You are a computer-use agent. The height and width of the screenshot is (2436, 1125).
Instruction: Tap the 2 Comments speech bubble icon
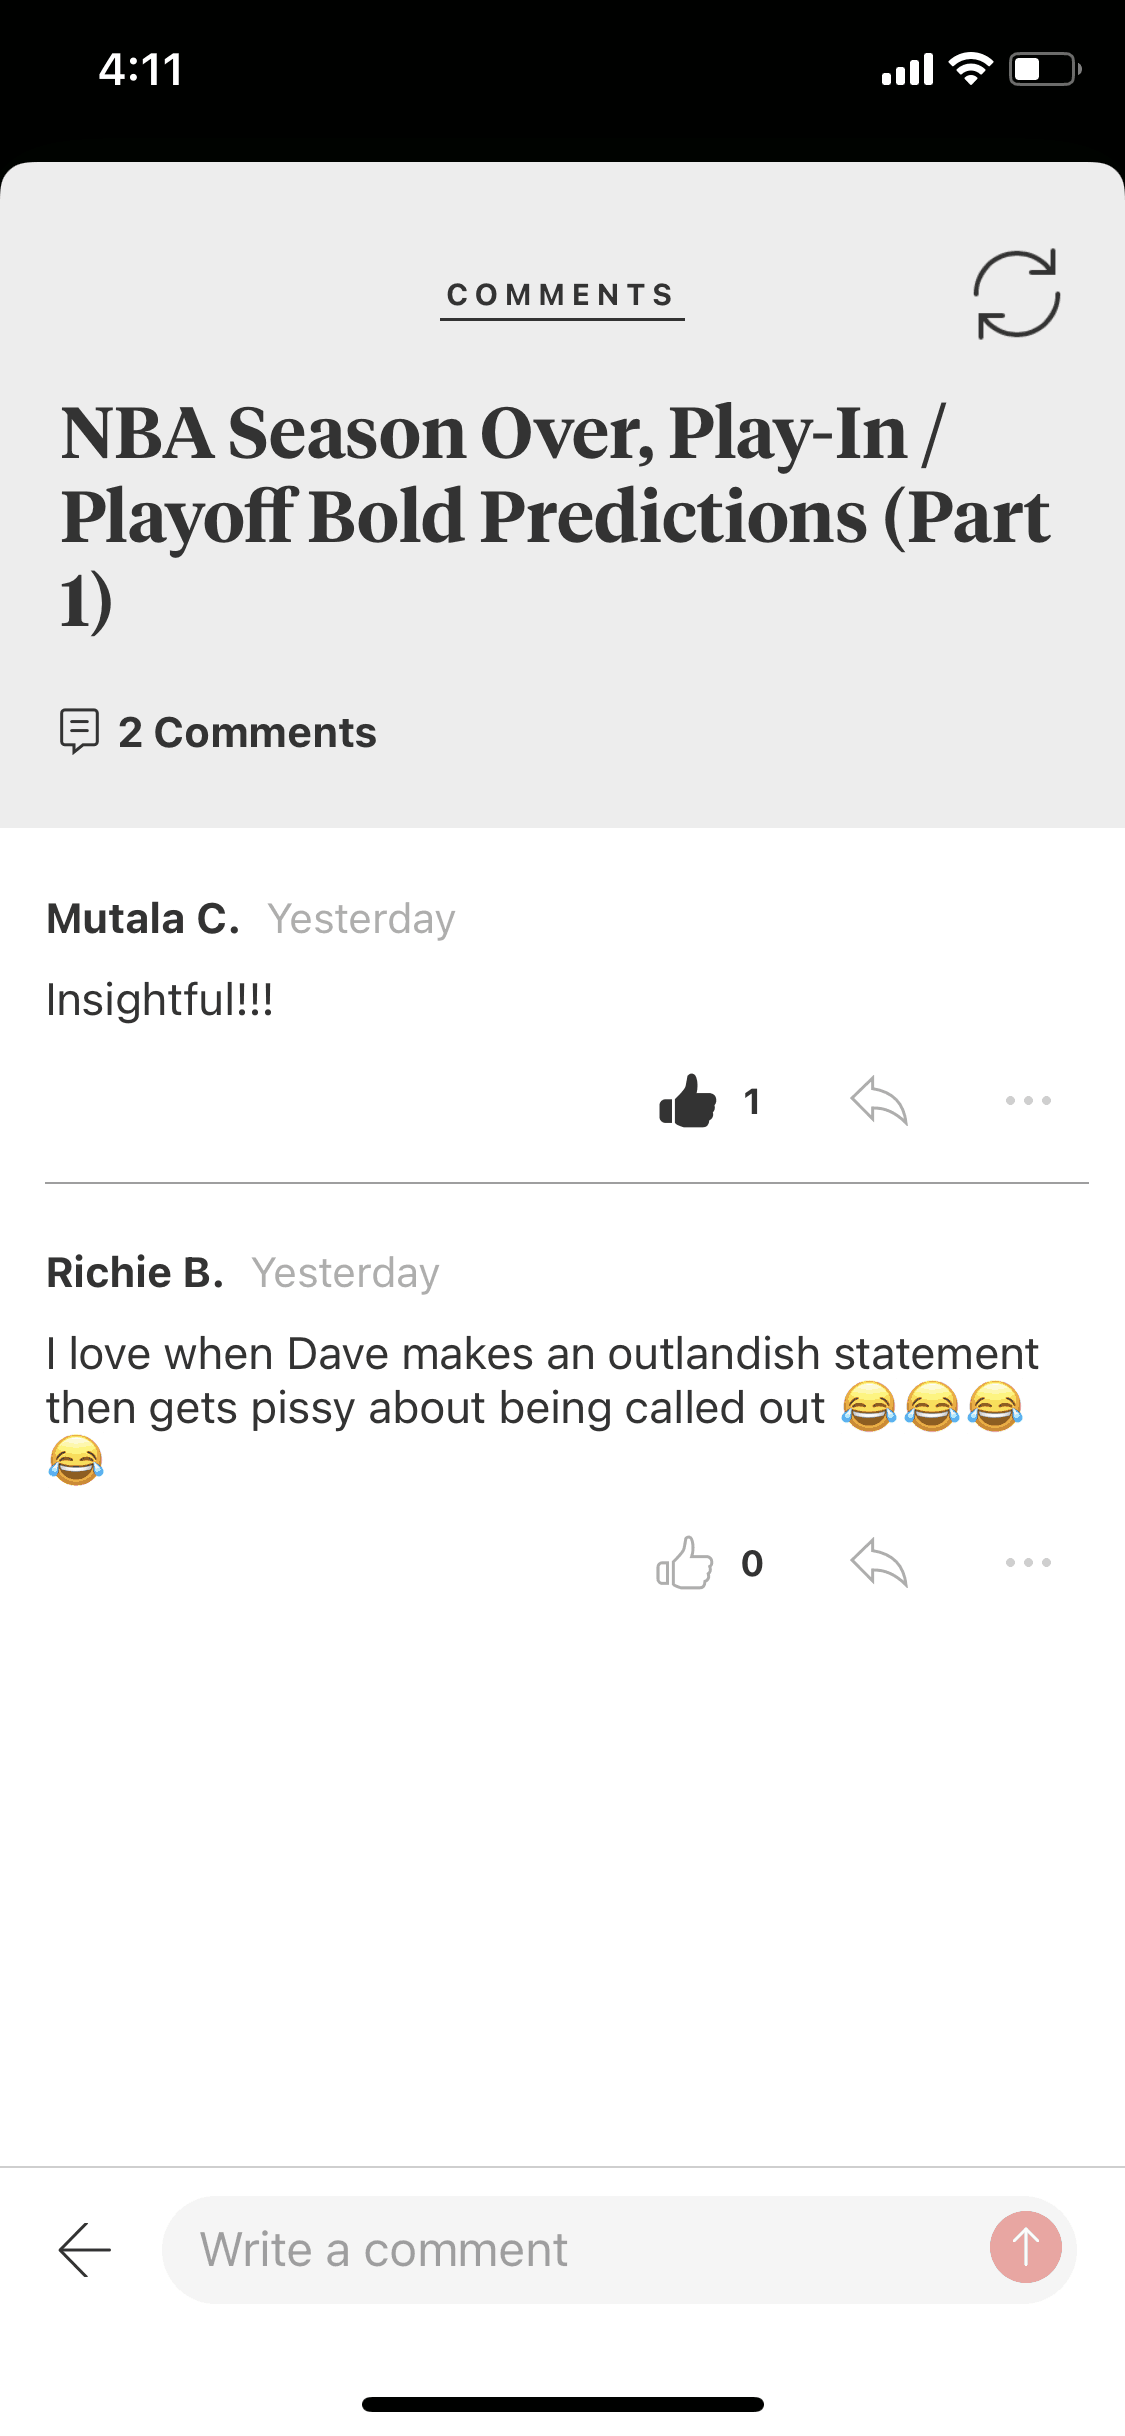(x=79, y=732)
